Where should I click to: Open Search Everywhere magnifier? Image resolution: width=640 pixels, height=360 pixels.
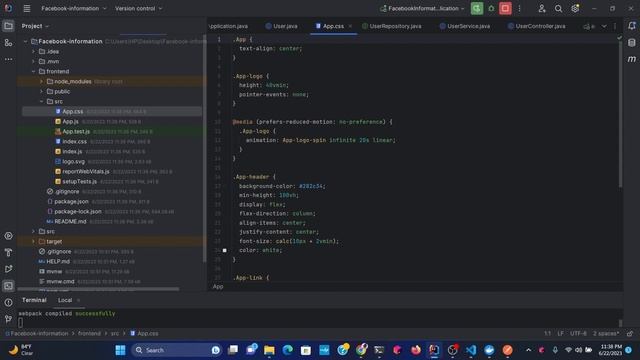click(558, 9)
